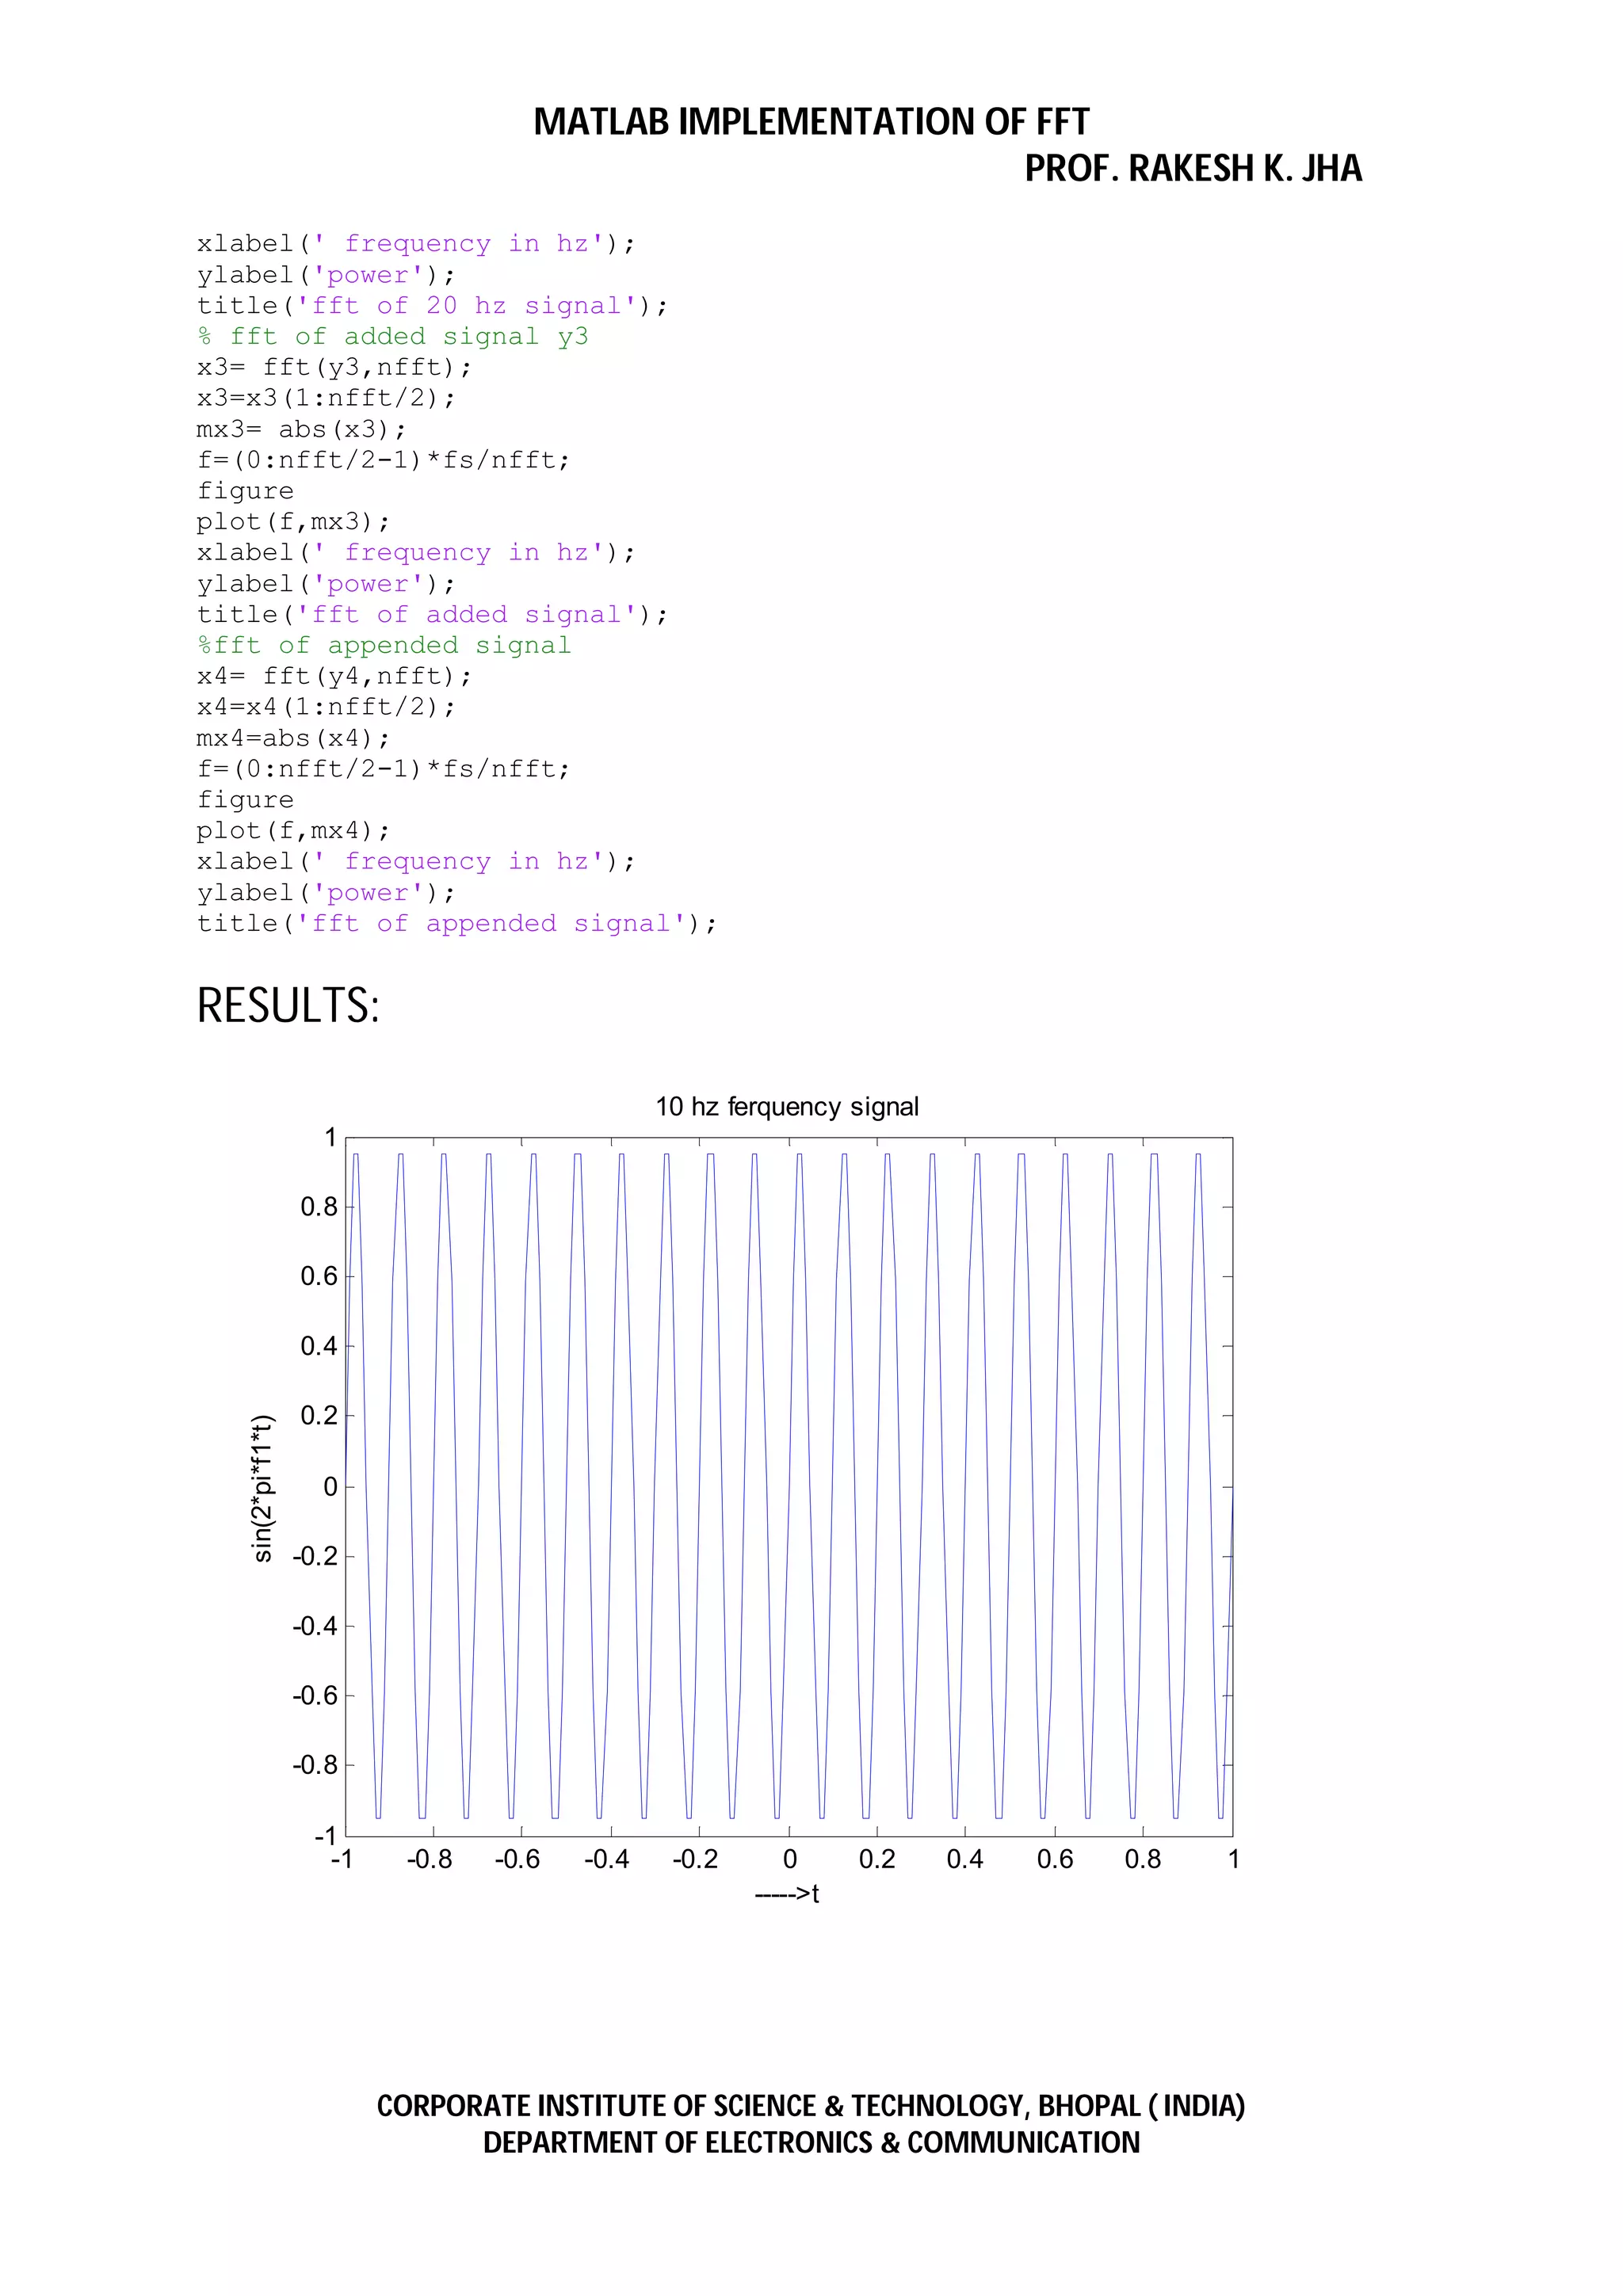The width and height of the screenshot is (1623, 2296).
Task: Click the 'mx3= abs(x3);' code line
Action: pos(301,429)
